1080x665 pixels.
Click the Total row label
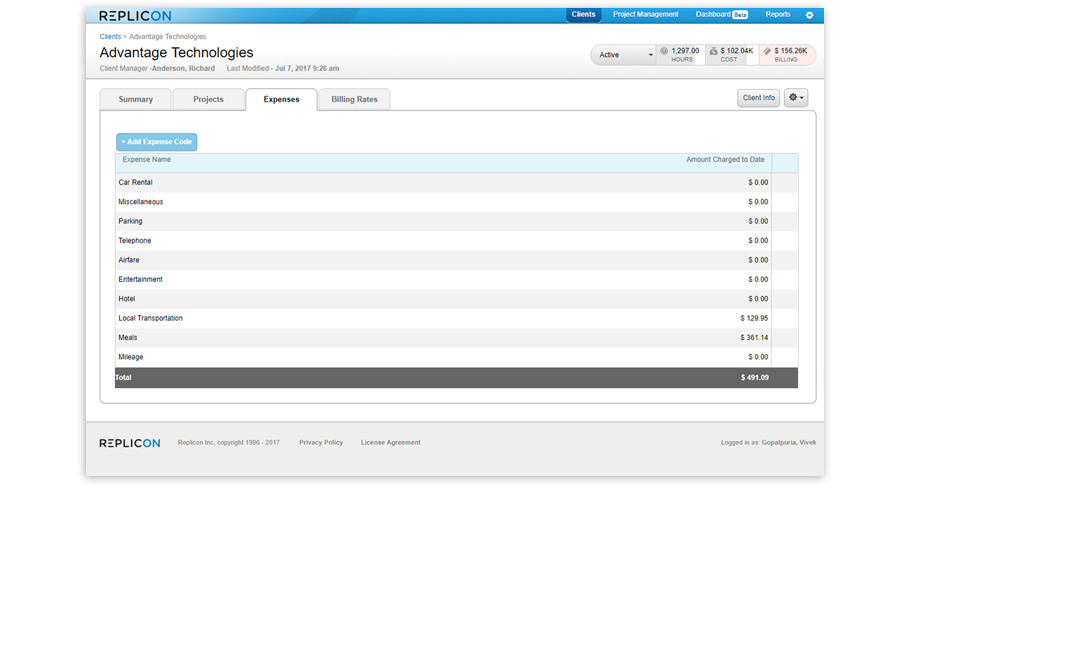(x=123, y=378)
